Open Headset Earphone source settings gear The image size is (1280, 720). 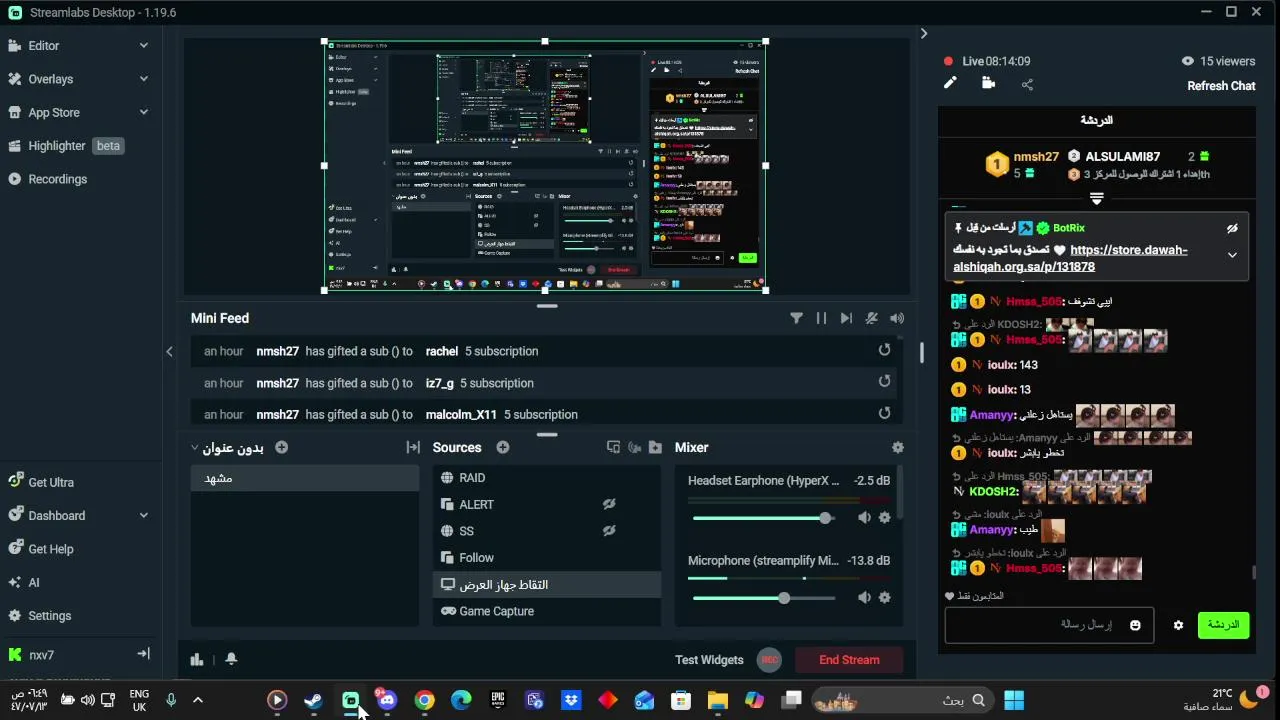click(x=884, y=518)
